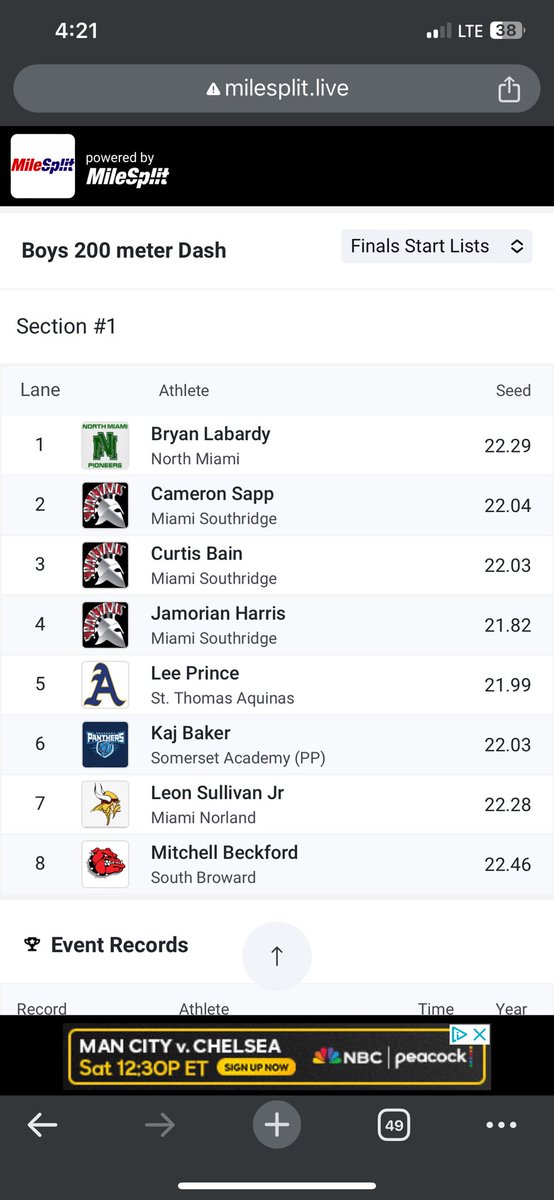
Task: Open the tab switcher showing 49 tabs
Action: 394,1125
